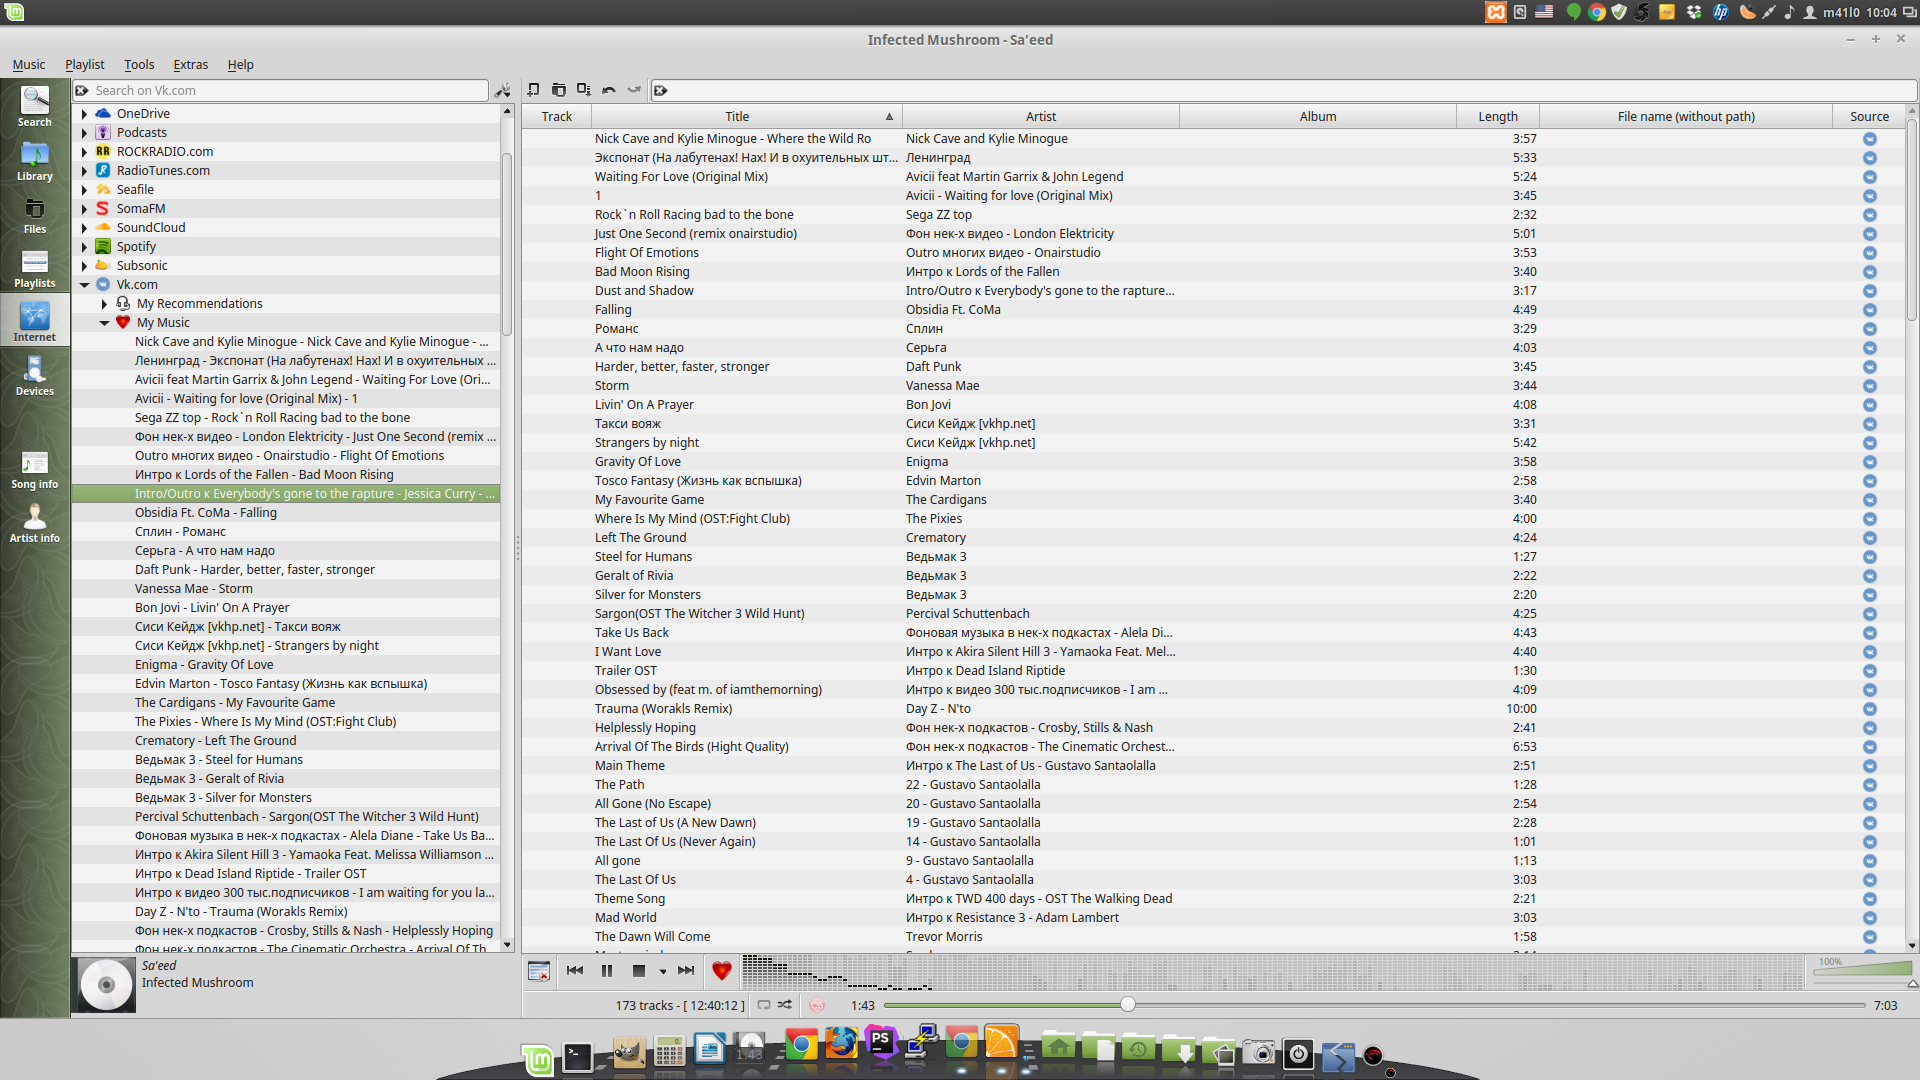Viewport: 1920px width, 1080px height.
Task: Sort the playlist by Album column
Action: [1318, 117]
